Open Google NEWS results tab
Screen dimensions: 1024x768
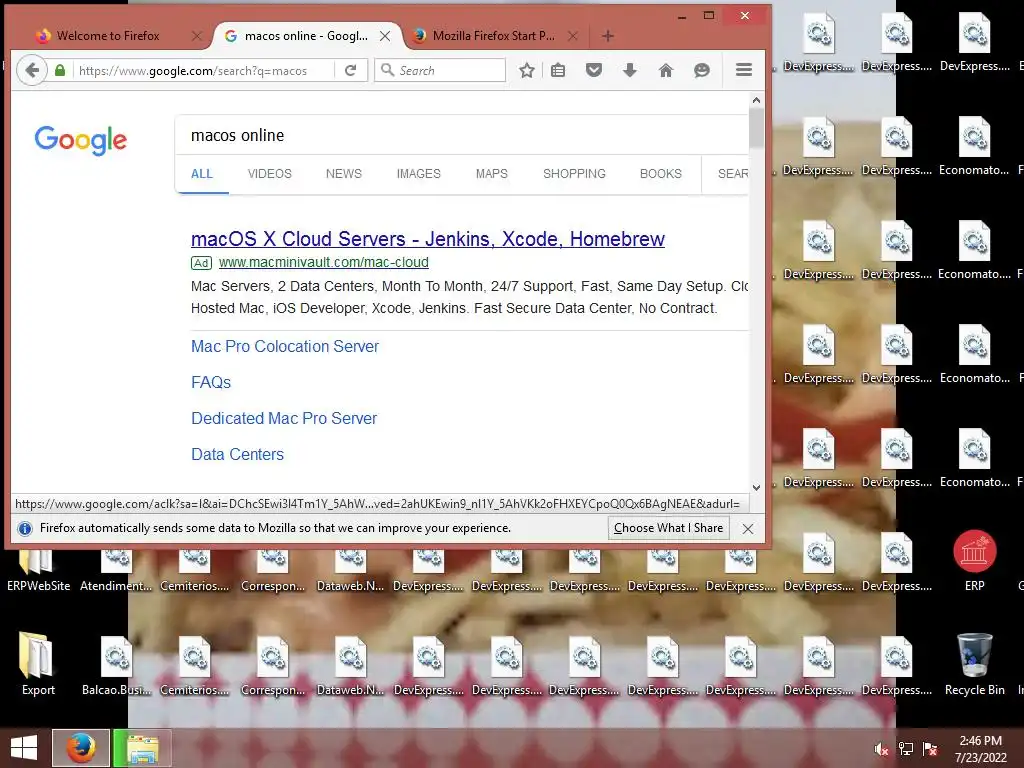[344, 174]
